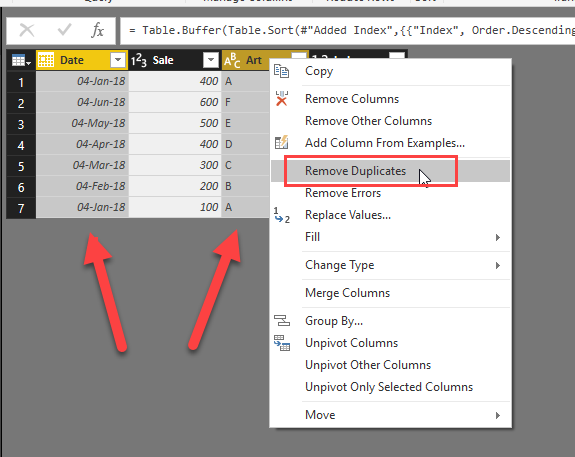Viewport: 575px width, 457px height.
Task: Click the fx function icon
Action: (98, 30)
